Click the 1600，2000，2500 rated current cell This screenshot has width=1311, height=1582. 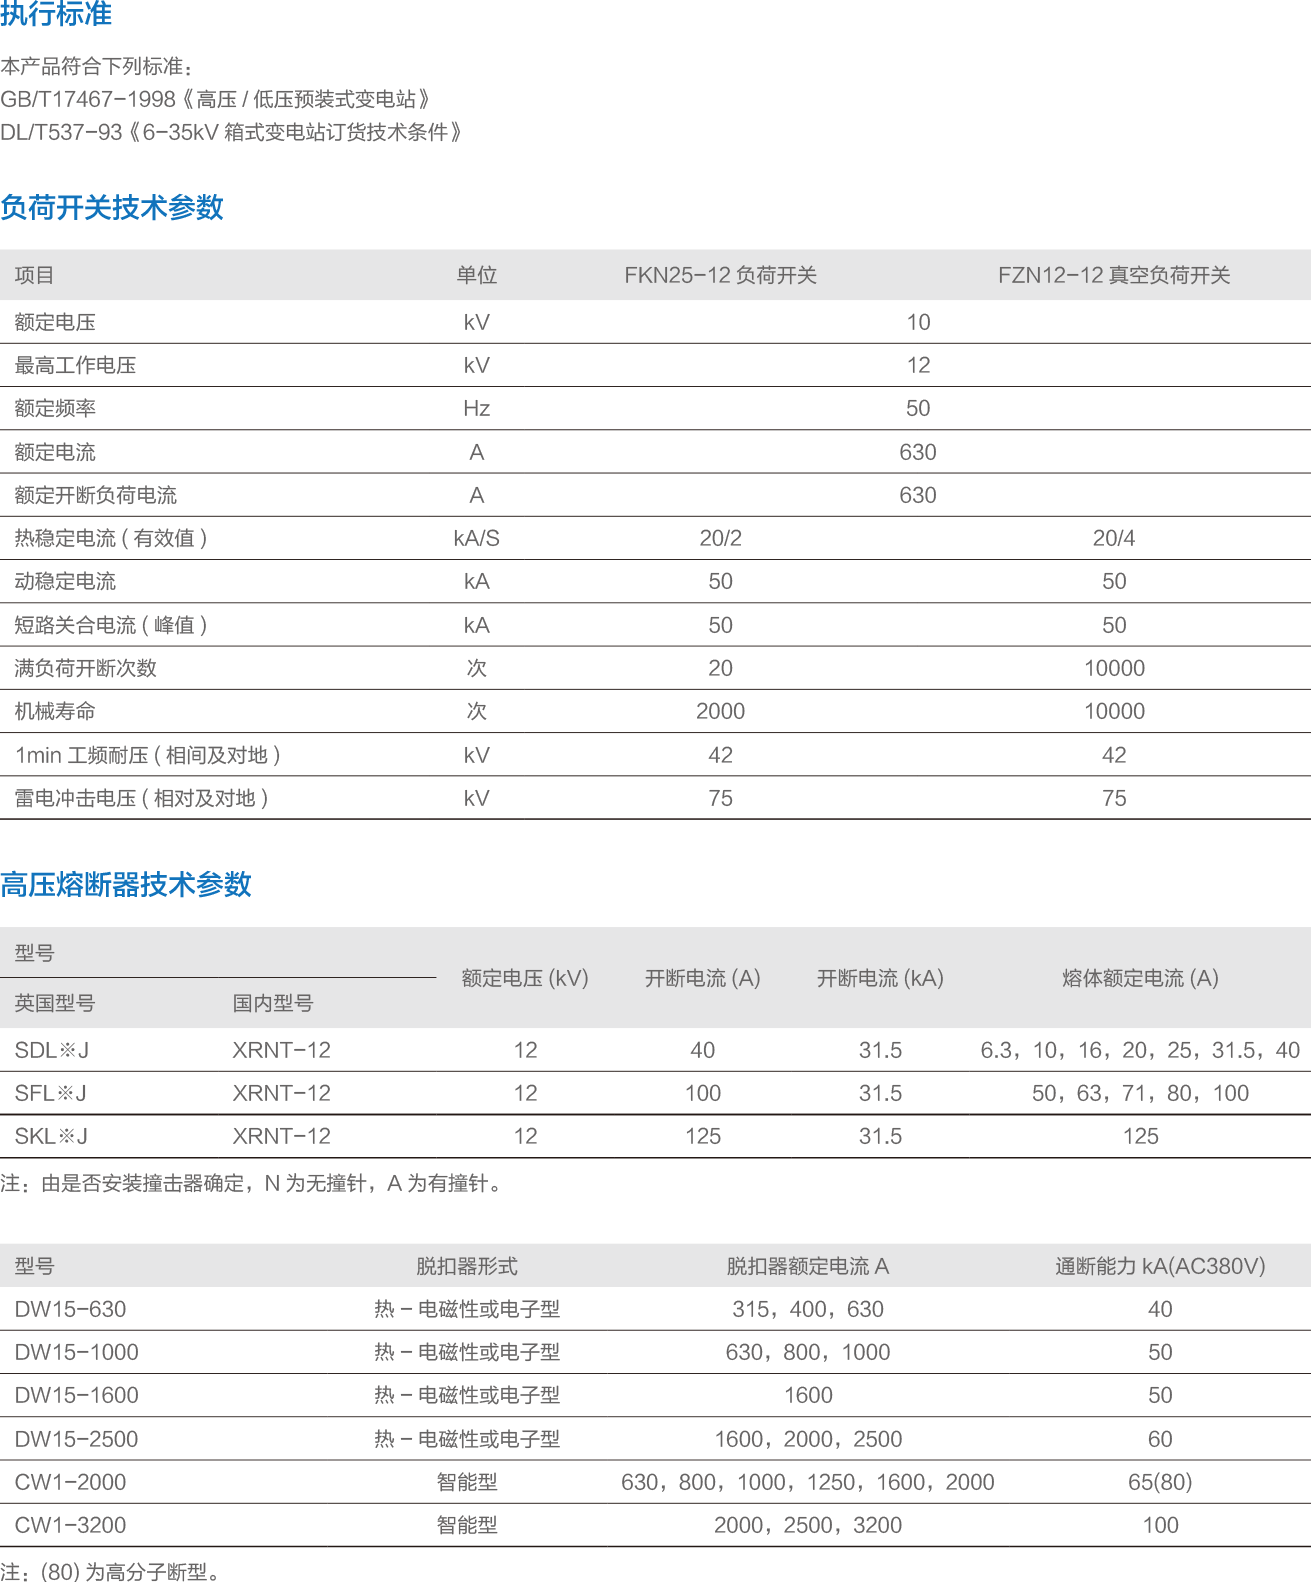808,1439
